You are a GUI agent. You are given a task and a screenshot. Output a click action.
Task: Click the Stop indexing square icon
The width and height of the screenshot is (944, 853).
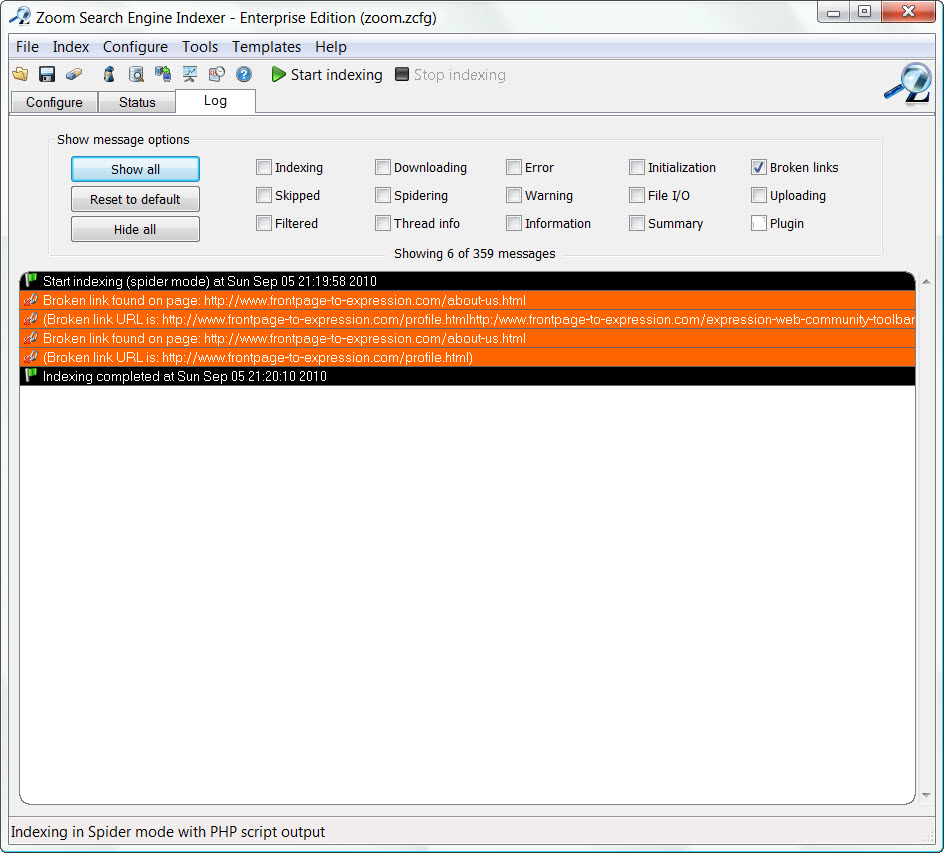[402, 74]
